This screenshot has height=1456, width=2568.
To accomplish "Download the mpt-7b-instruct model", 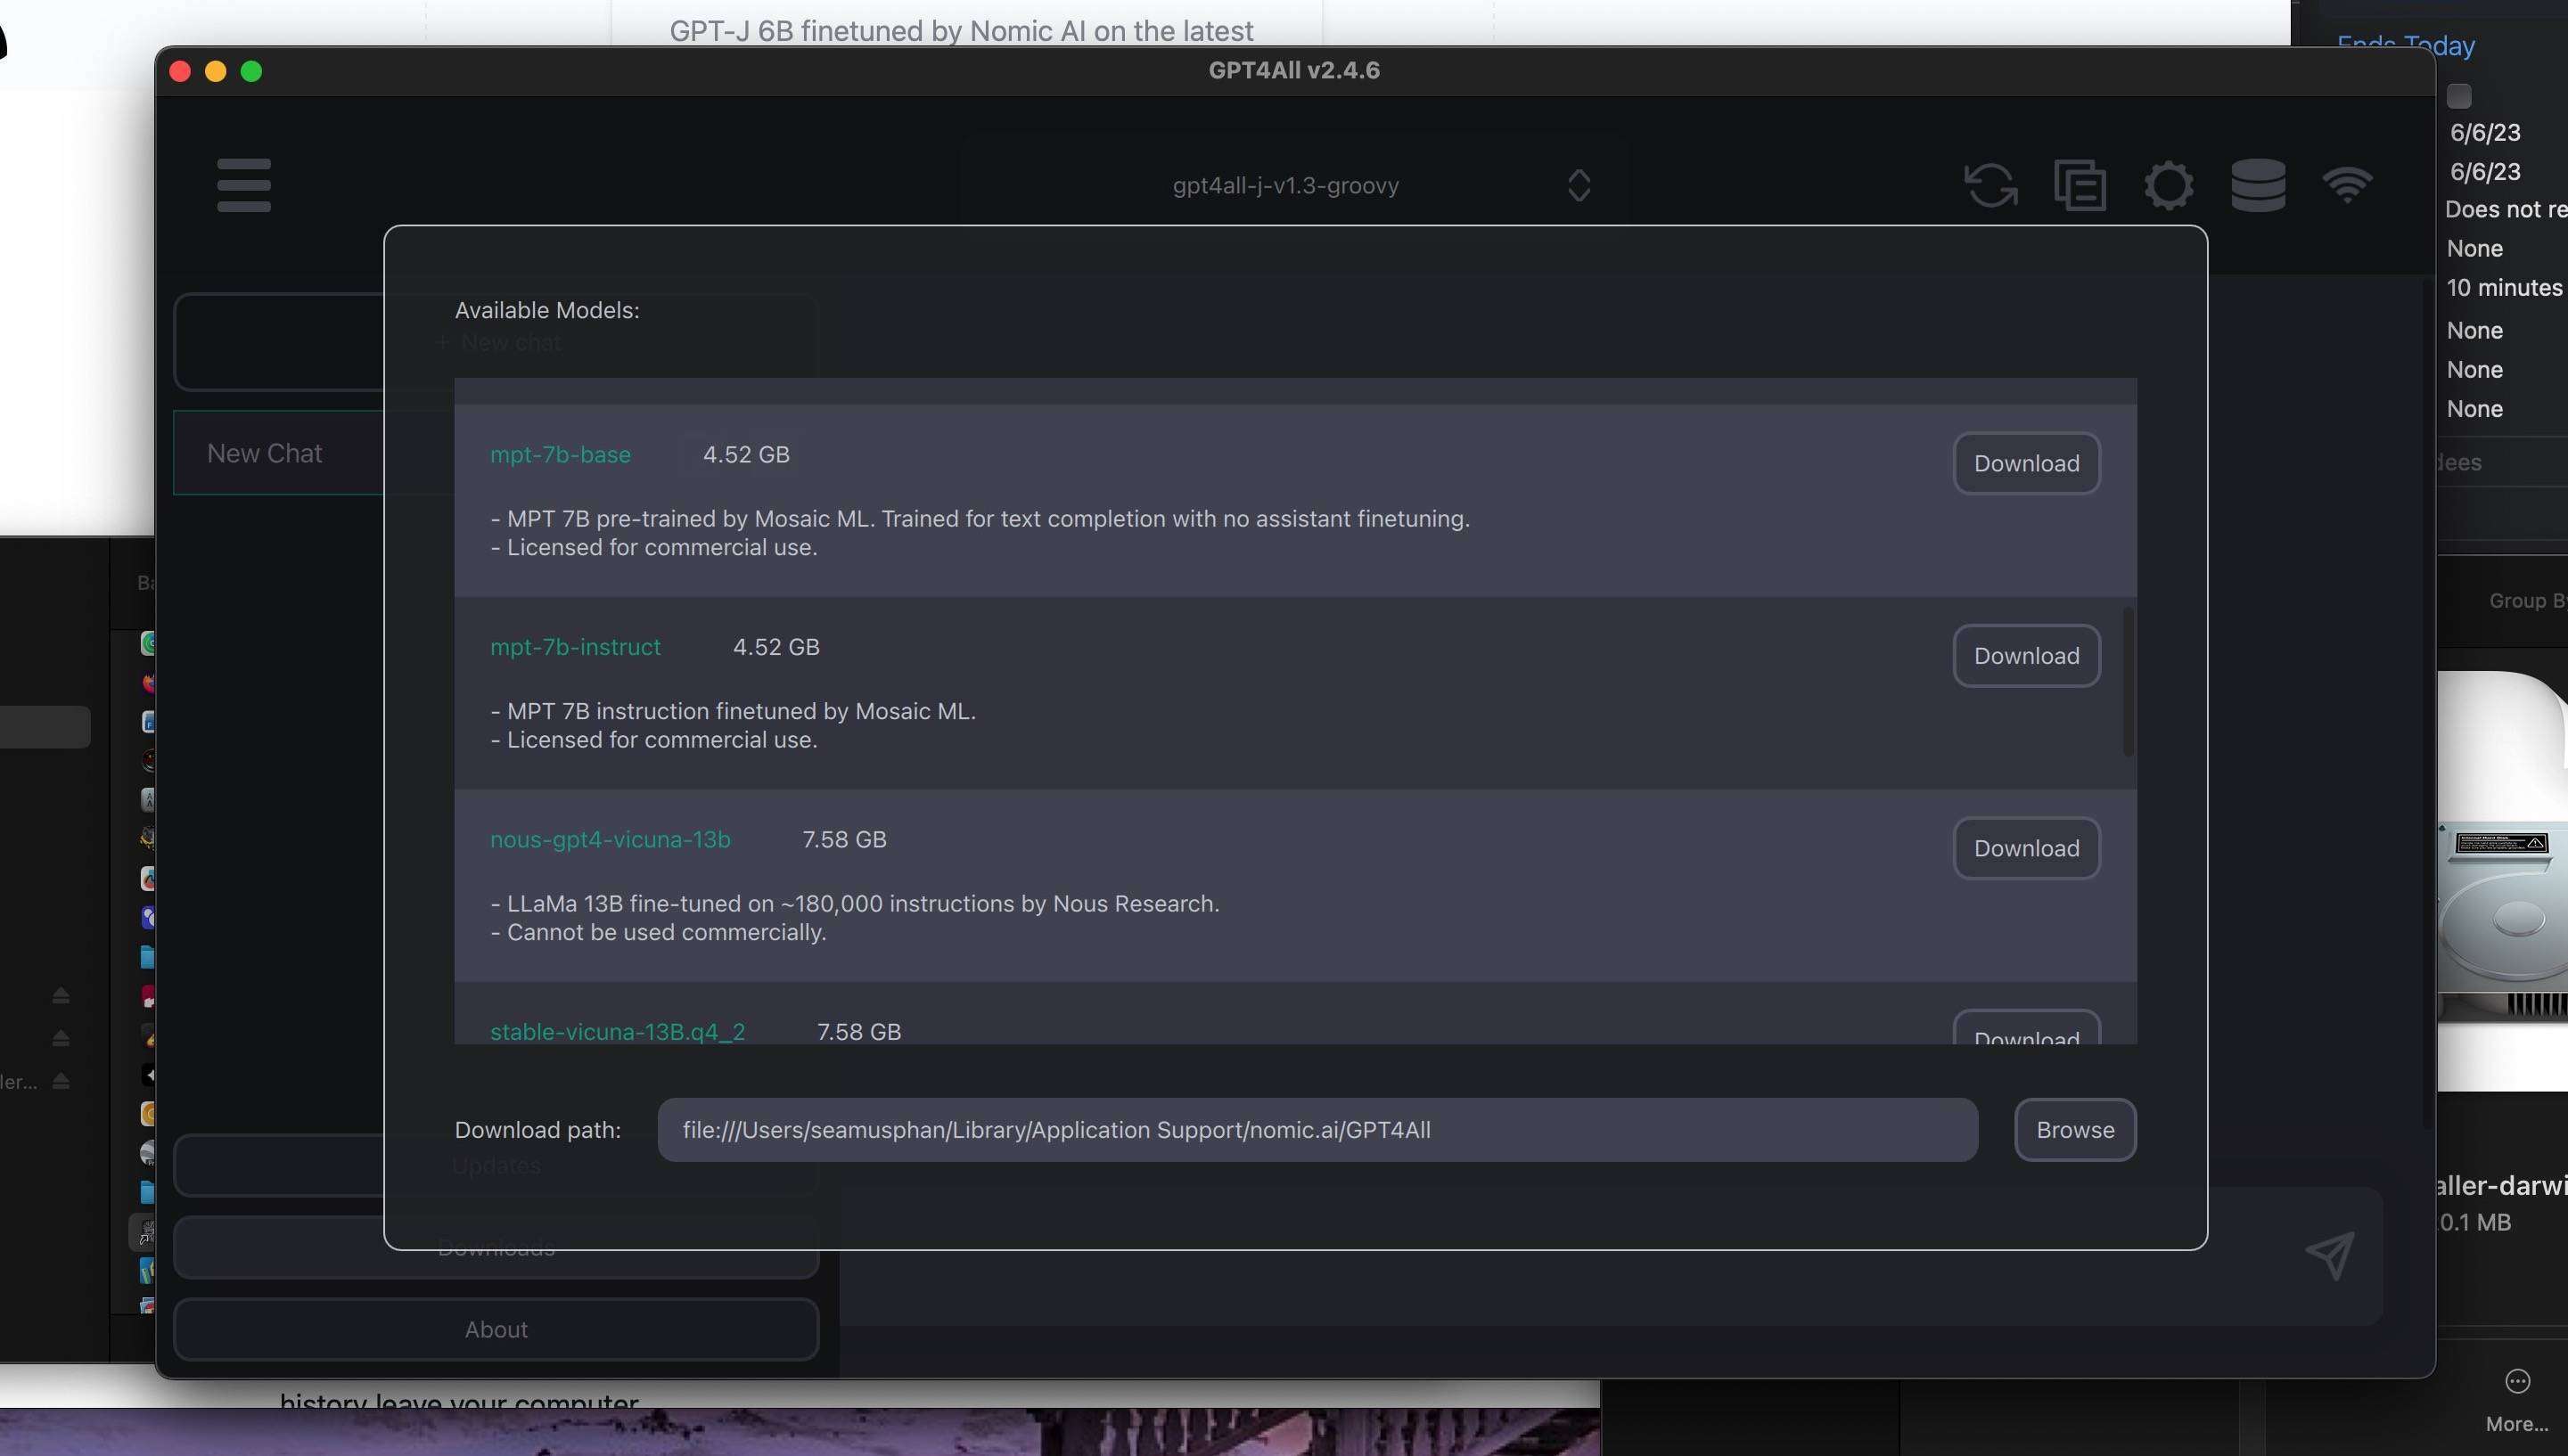I will 2026,656.
